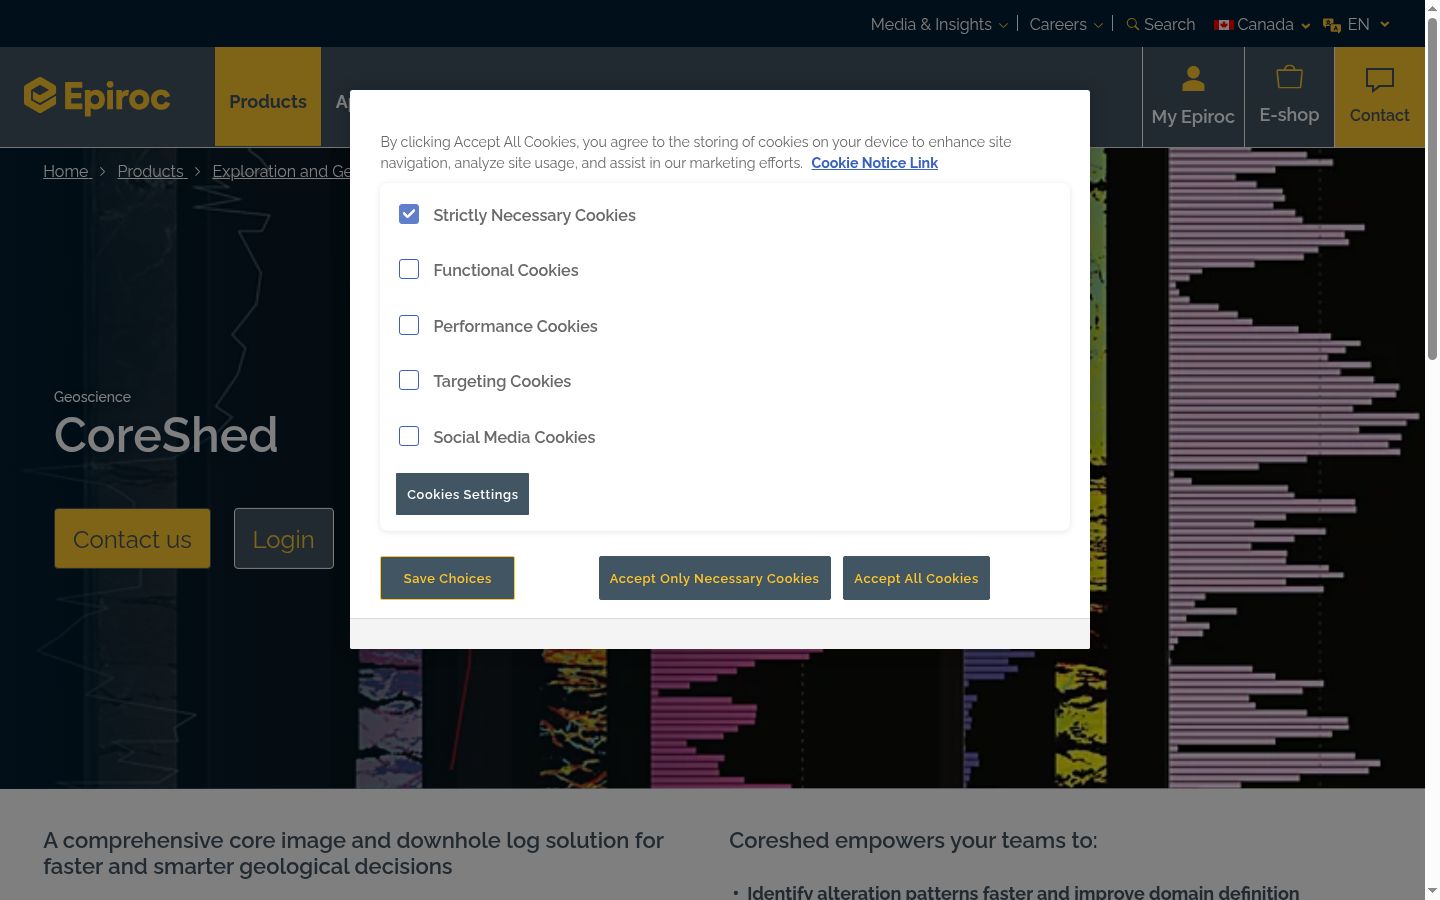Click the scrollbar down arrow
Screen dimensions: 1440x900
tap(1432, 891)
